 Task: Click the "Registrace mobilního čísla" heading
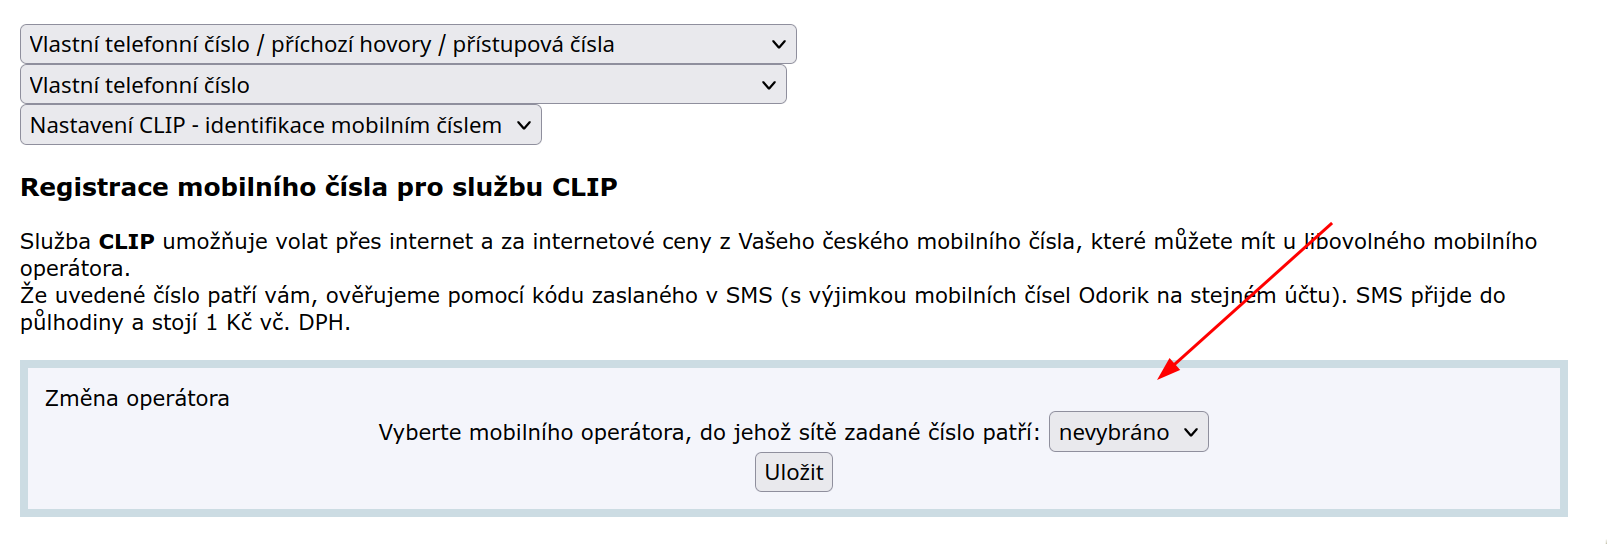(318, 187)
